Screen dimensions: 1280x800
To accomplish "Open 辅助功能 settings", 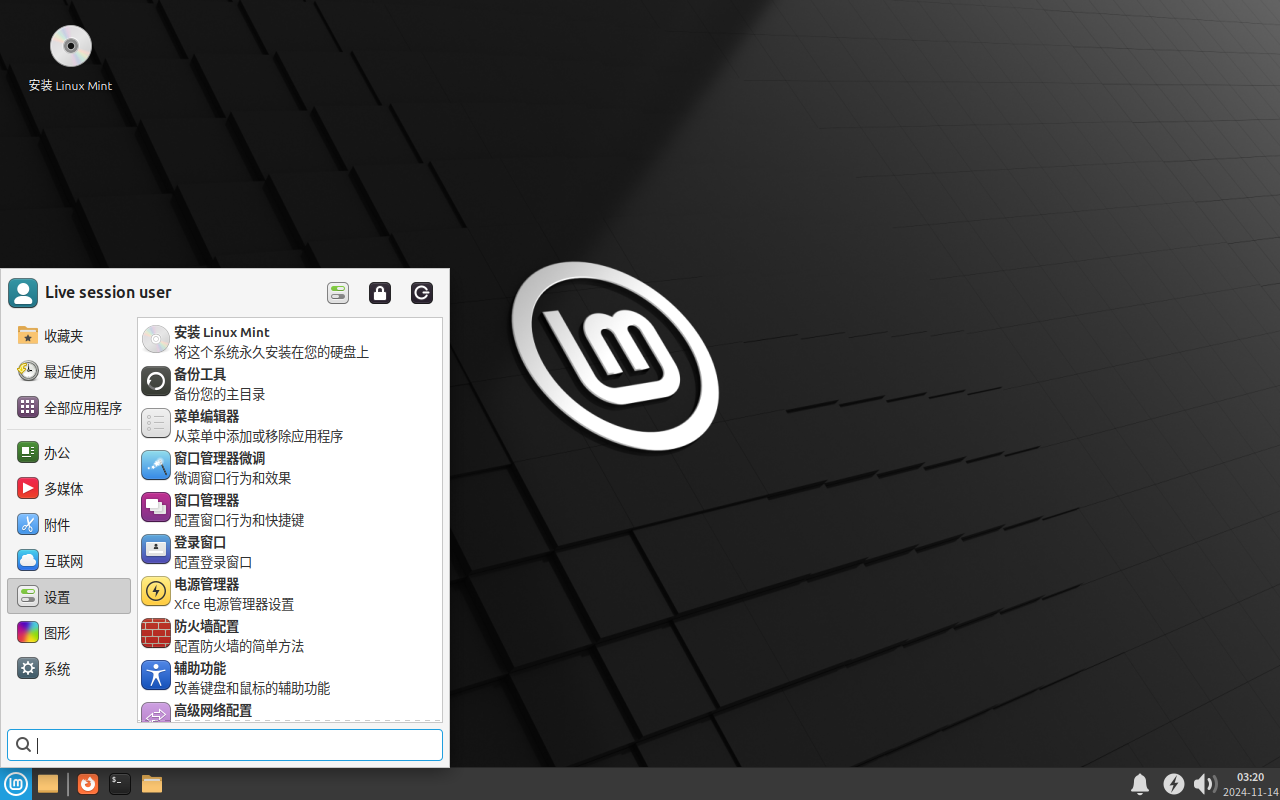I will click(x=290, y=678).
